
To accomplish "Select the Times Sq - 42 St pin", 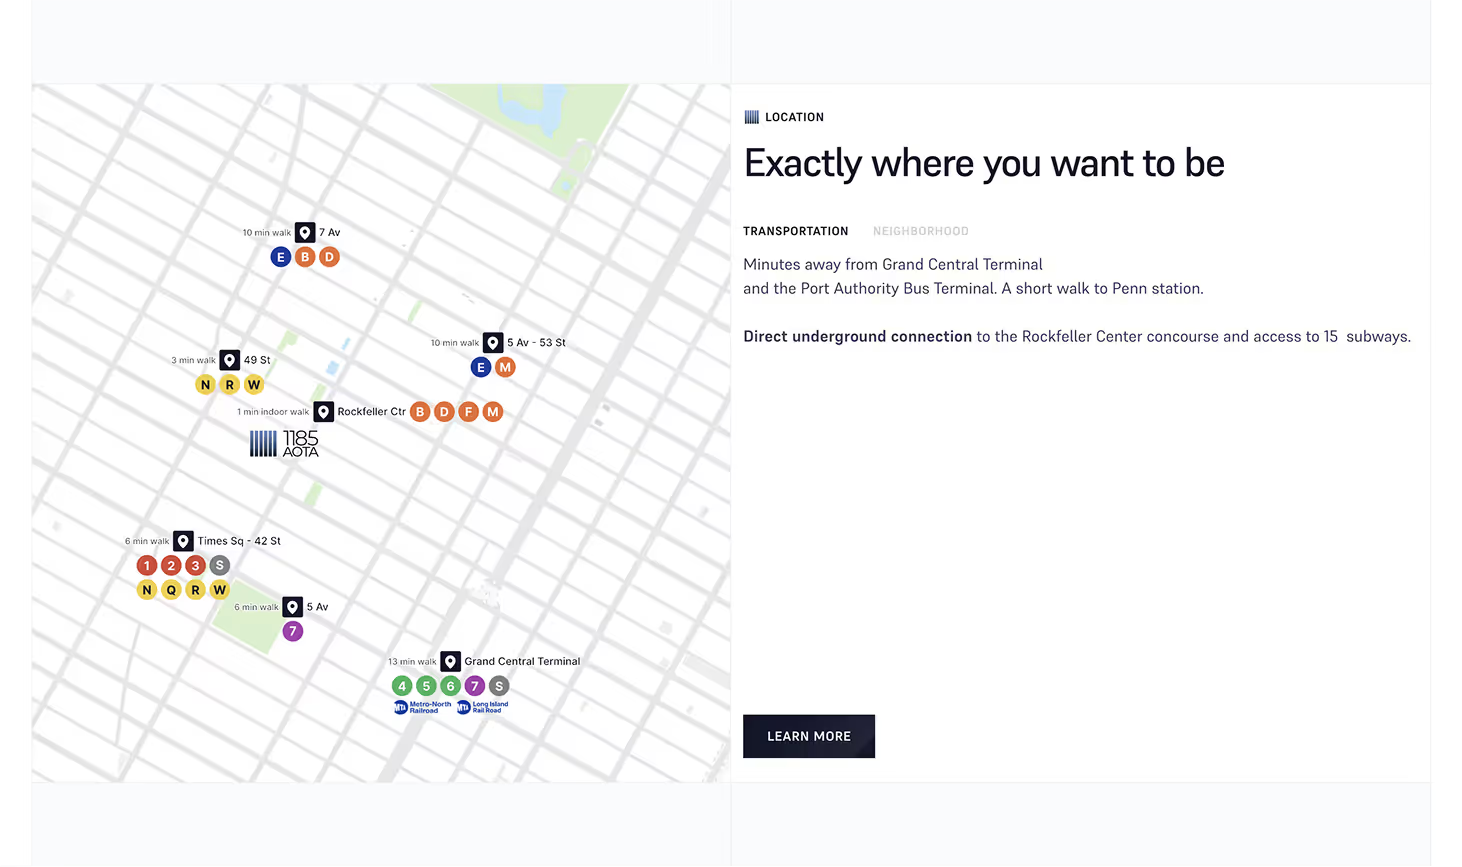I will coord(183,541).
